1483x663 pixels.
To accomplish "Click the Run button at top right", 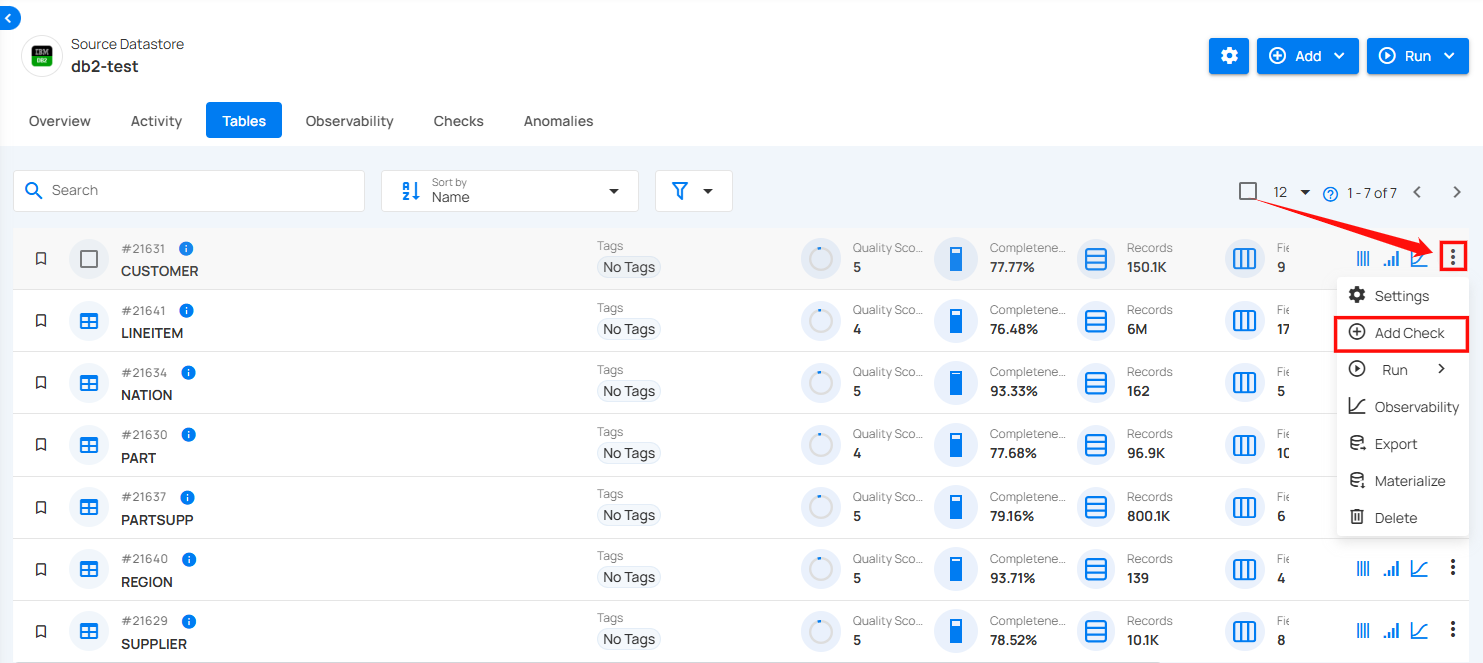I will [x=1417, y=56].
